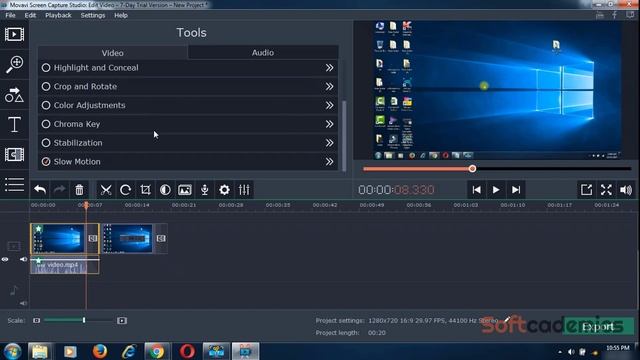This screenshot has height=360, width=640.
Task: Select the Slow Motion radio button
Action: [x=46, y=162]
